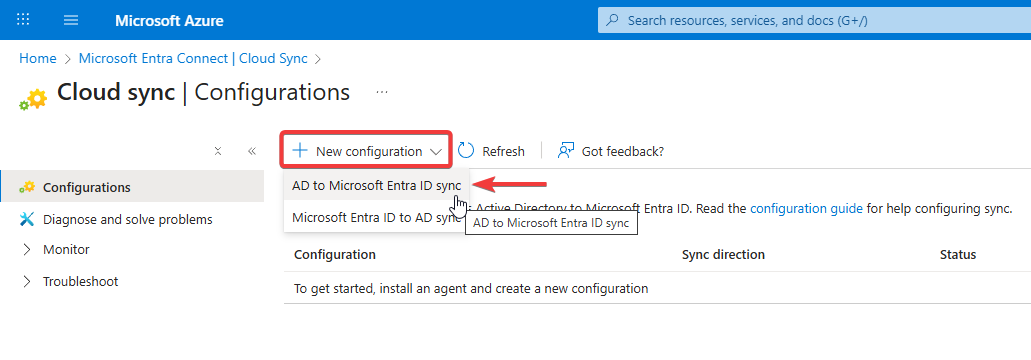Image resolution: width=1031 pixels, height=360 pixels.
Task: Open the configuration guide link
Action: (x=806, y=209)
